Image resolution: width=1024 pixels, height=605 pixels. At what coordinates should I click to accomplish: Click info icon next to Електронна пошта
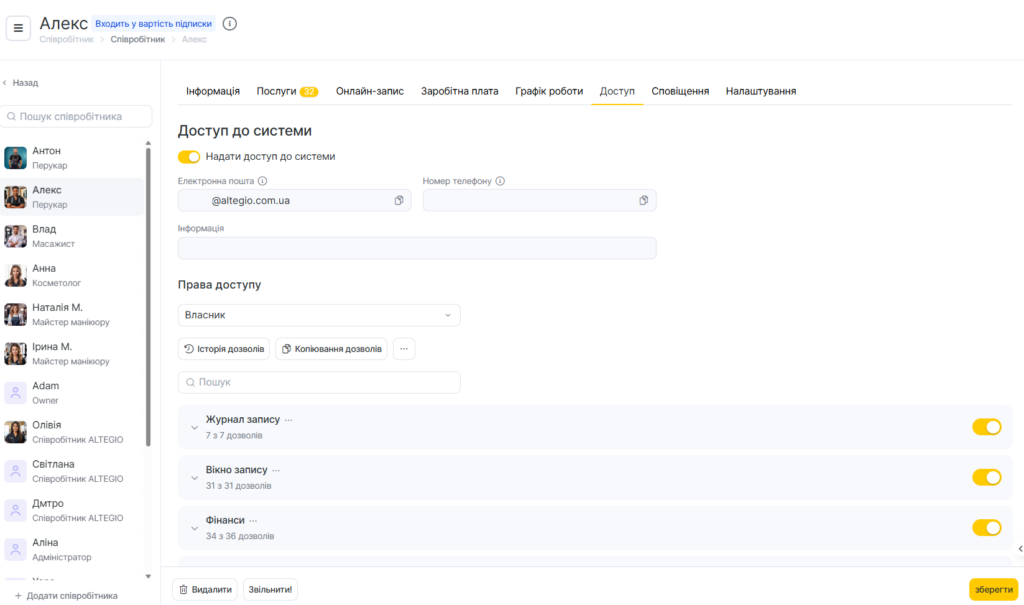263,182
